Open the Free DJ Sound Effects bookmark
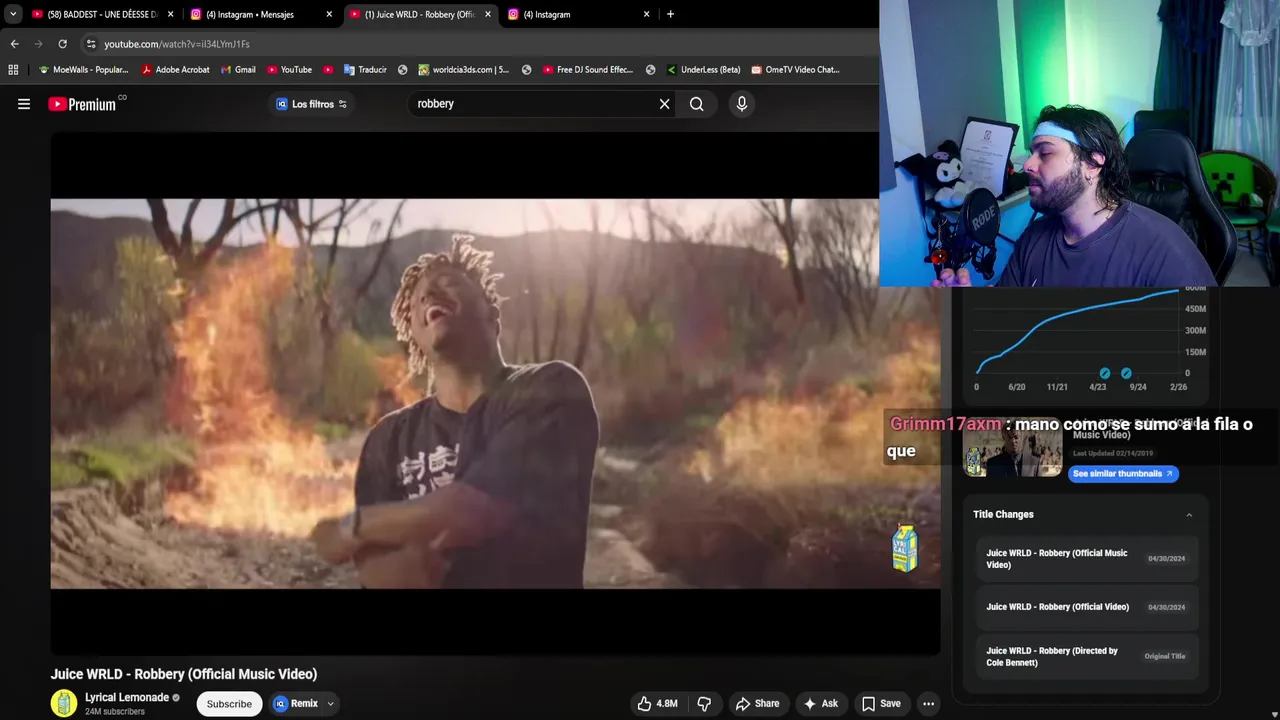 click(588, 70)
